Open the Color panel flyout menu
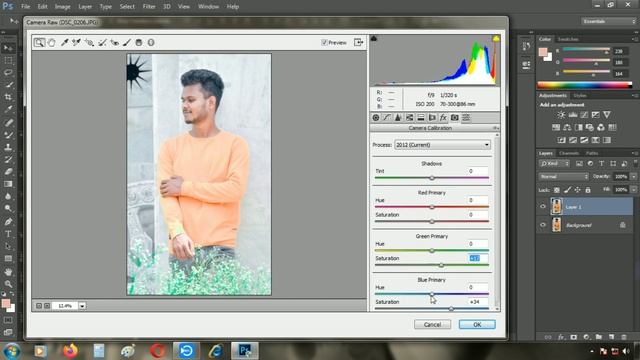The height and width of the screenshot is (360, 640). (x=635, y=39)
